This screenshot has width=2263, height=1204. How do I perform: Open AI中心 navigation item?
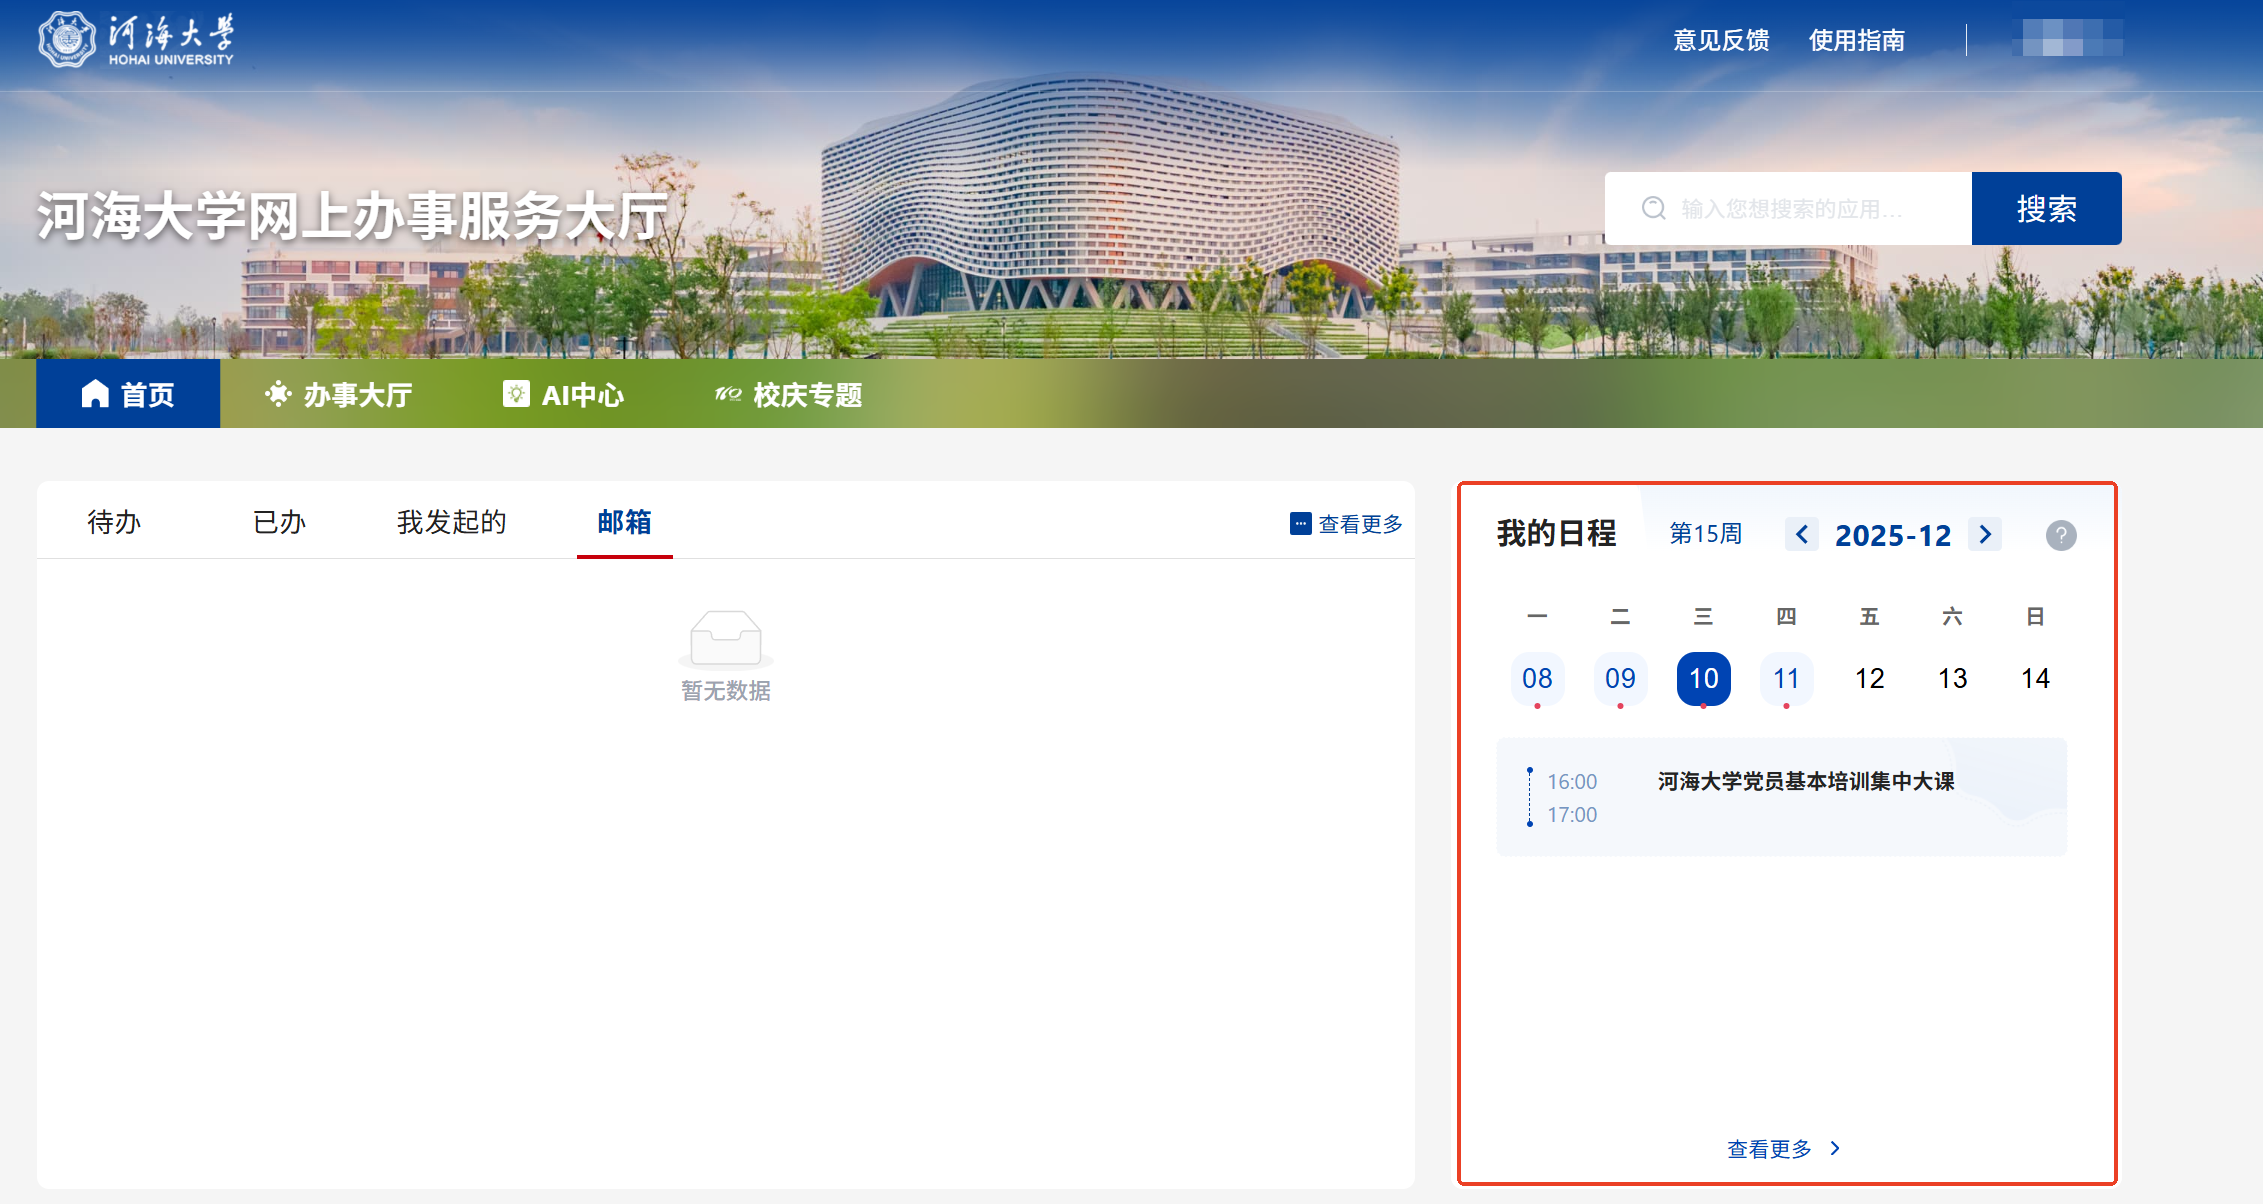563,394
